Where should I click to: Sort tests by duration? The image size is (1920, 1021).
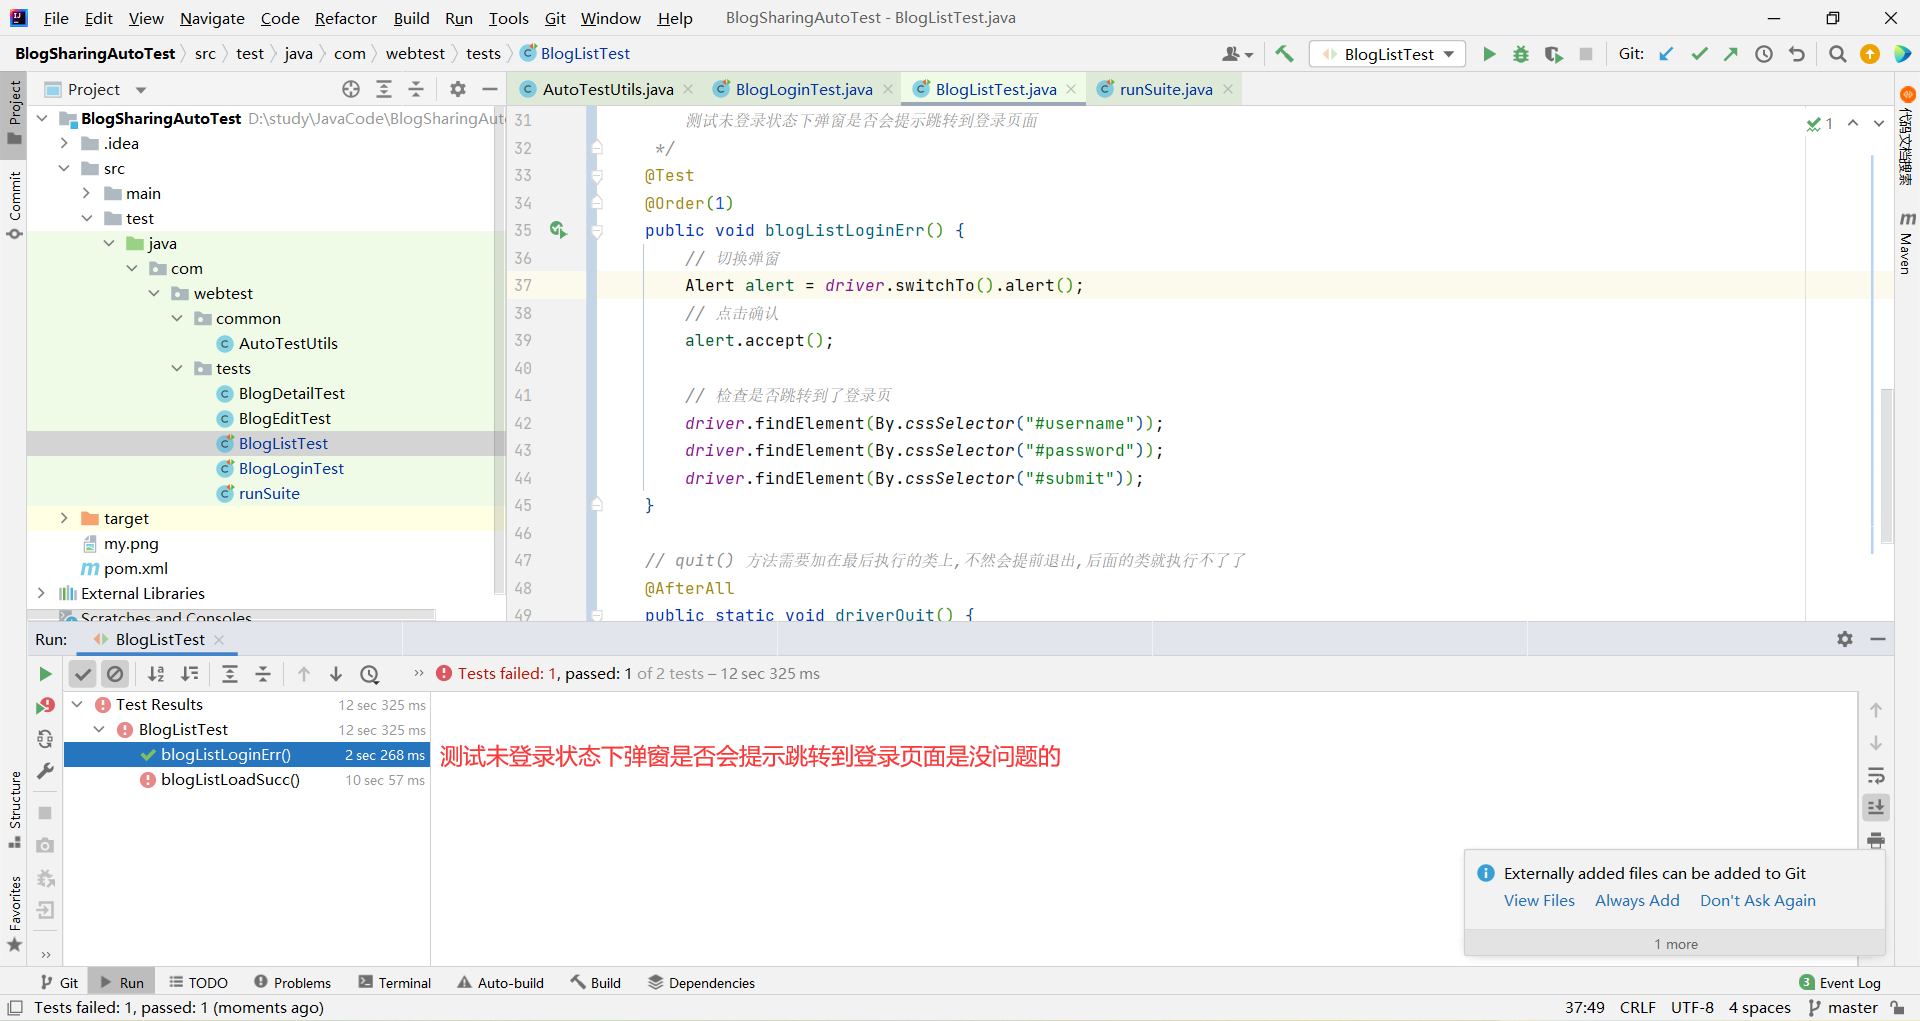[190, 674]
